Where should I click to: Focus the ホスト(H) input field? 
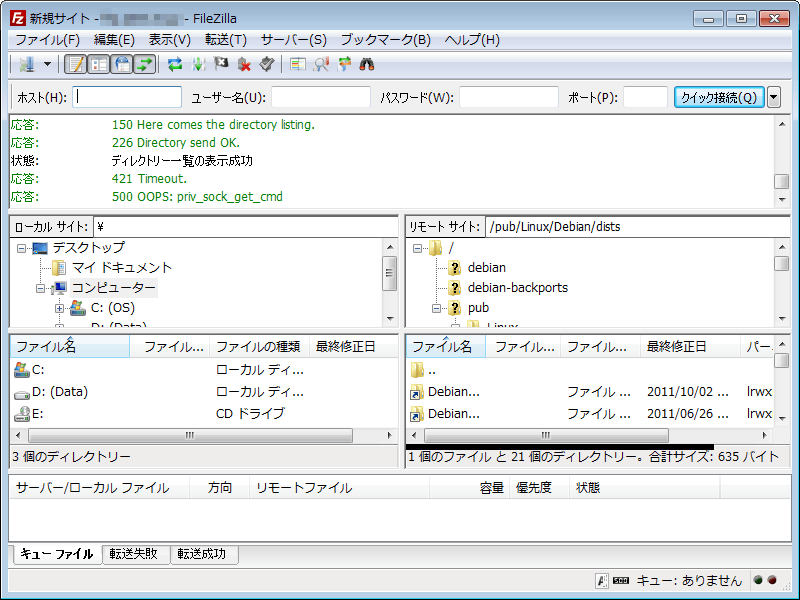coord(127,97)
